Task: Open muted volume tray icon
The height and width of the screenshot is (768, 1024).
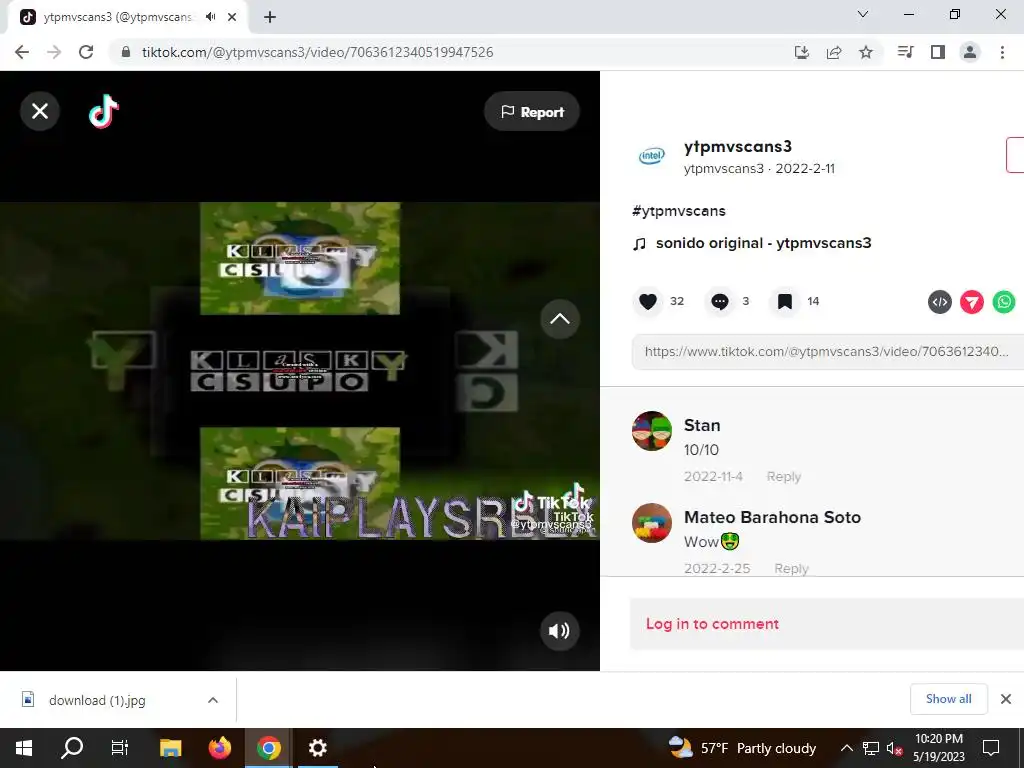Action: [894, 748]
